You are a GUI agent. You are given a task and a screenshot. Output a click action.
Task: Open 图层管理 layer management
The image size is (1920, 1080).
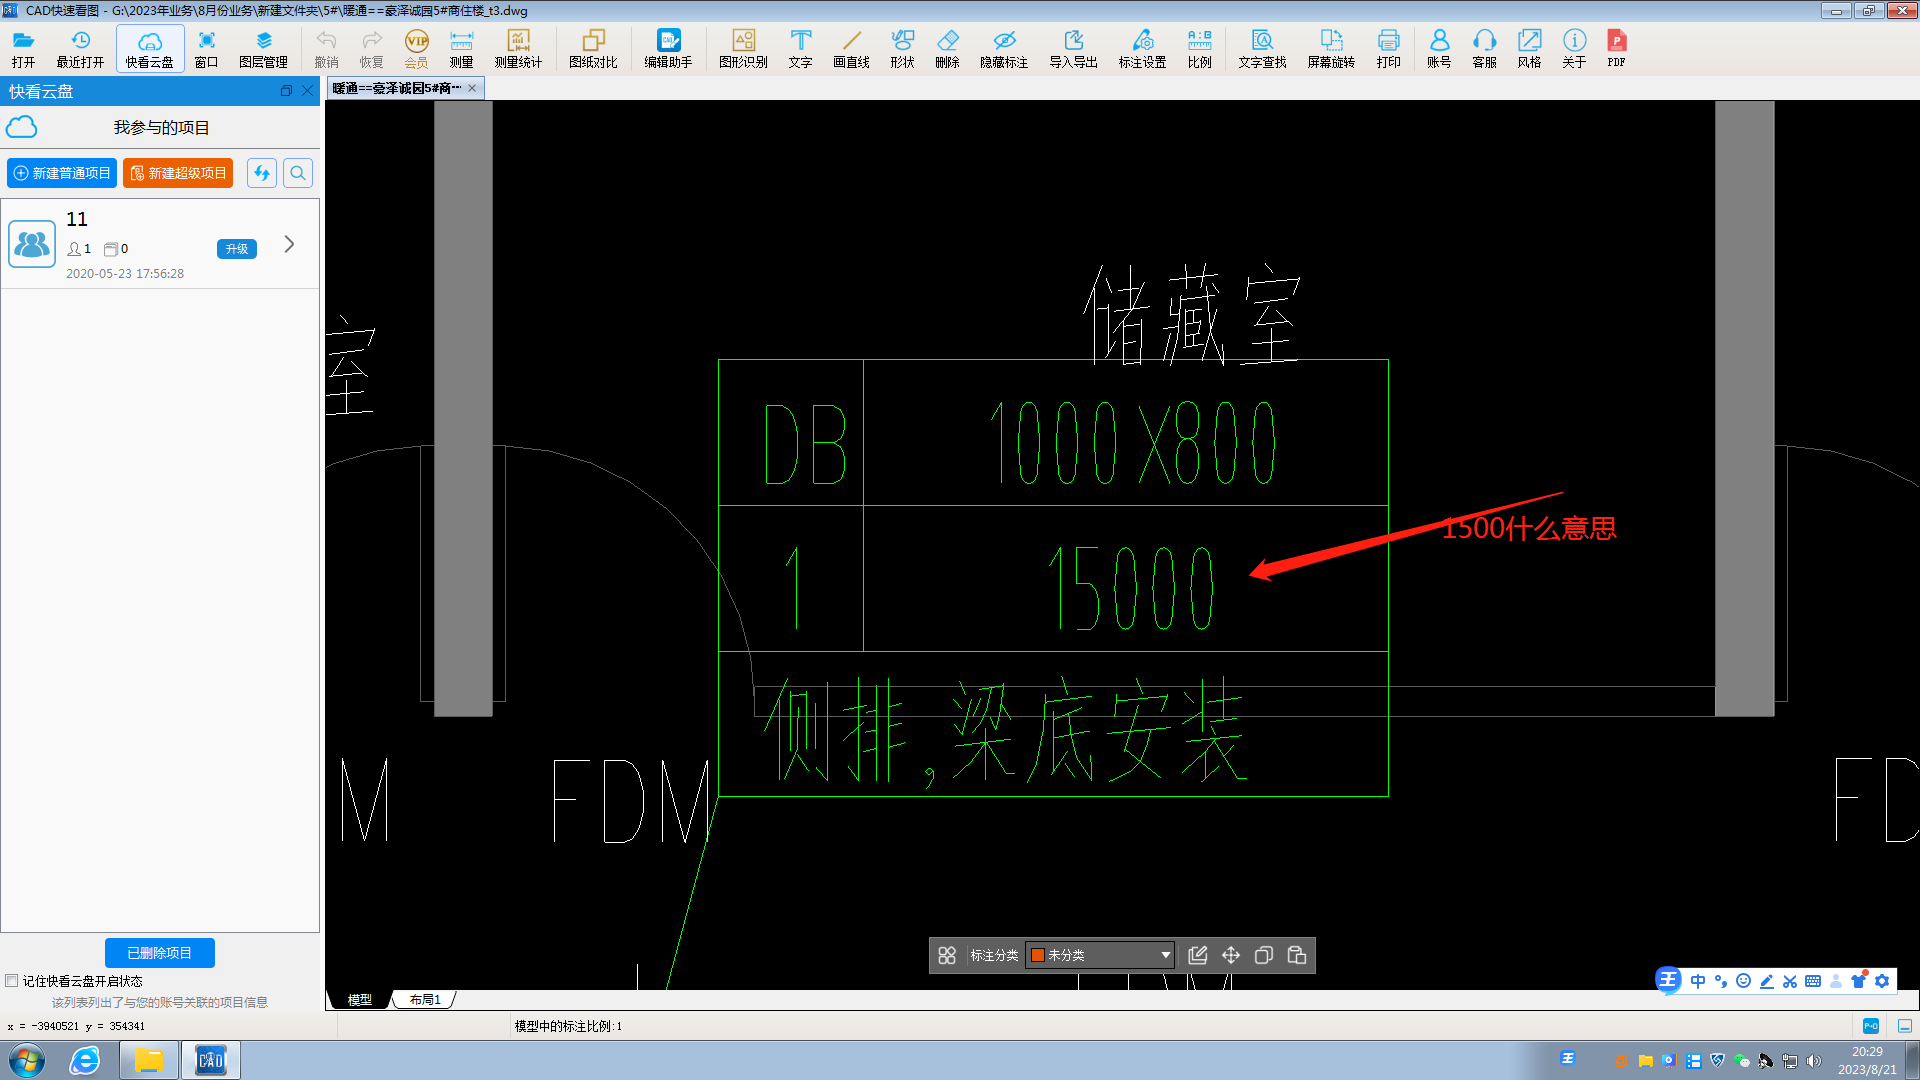(263, 48)
